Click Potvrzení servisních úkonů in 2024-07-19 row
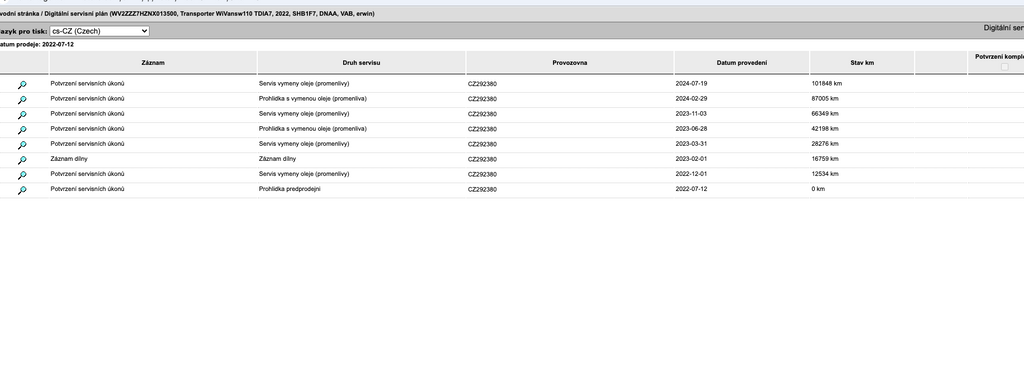1024x373 pixels. coord(88,84)
